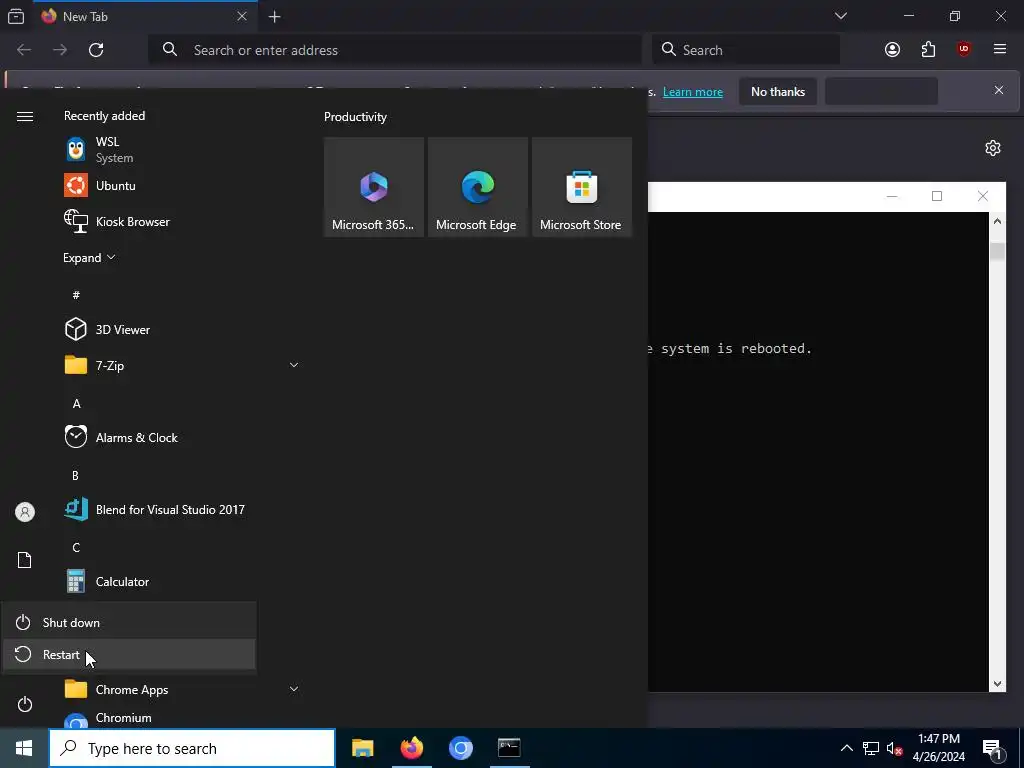Open Firefox View icon
The width and height of the screenshot is (1024, 768).
(16, 16)
